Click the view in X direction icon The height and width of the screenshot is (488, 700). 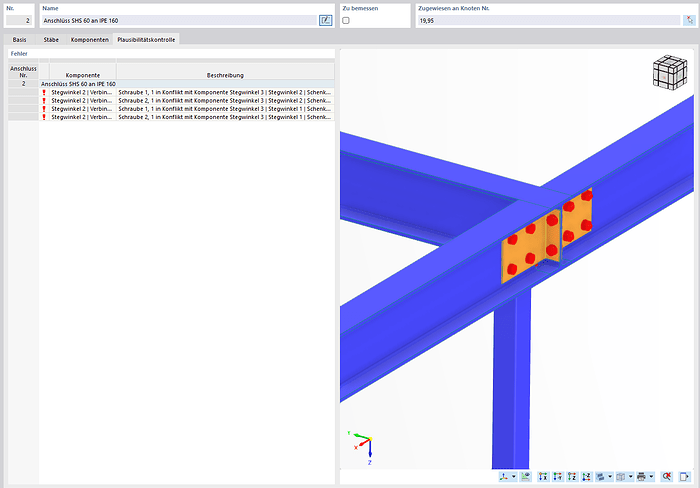543,477
